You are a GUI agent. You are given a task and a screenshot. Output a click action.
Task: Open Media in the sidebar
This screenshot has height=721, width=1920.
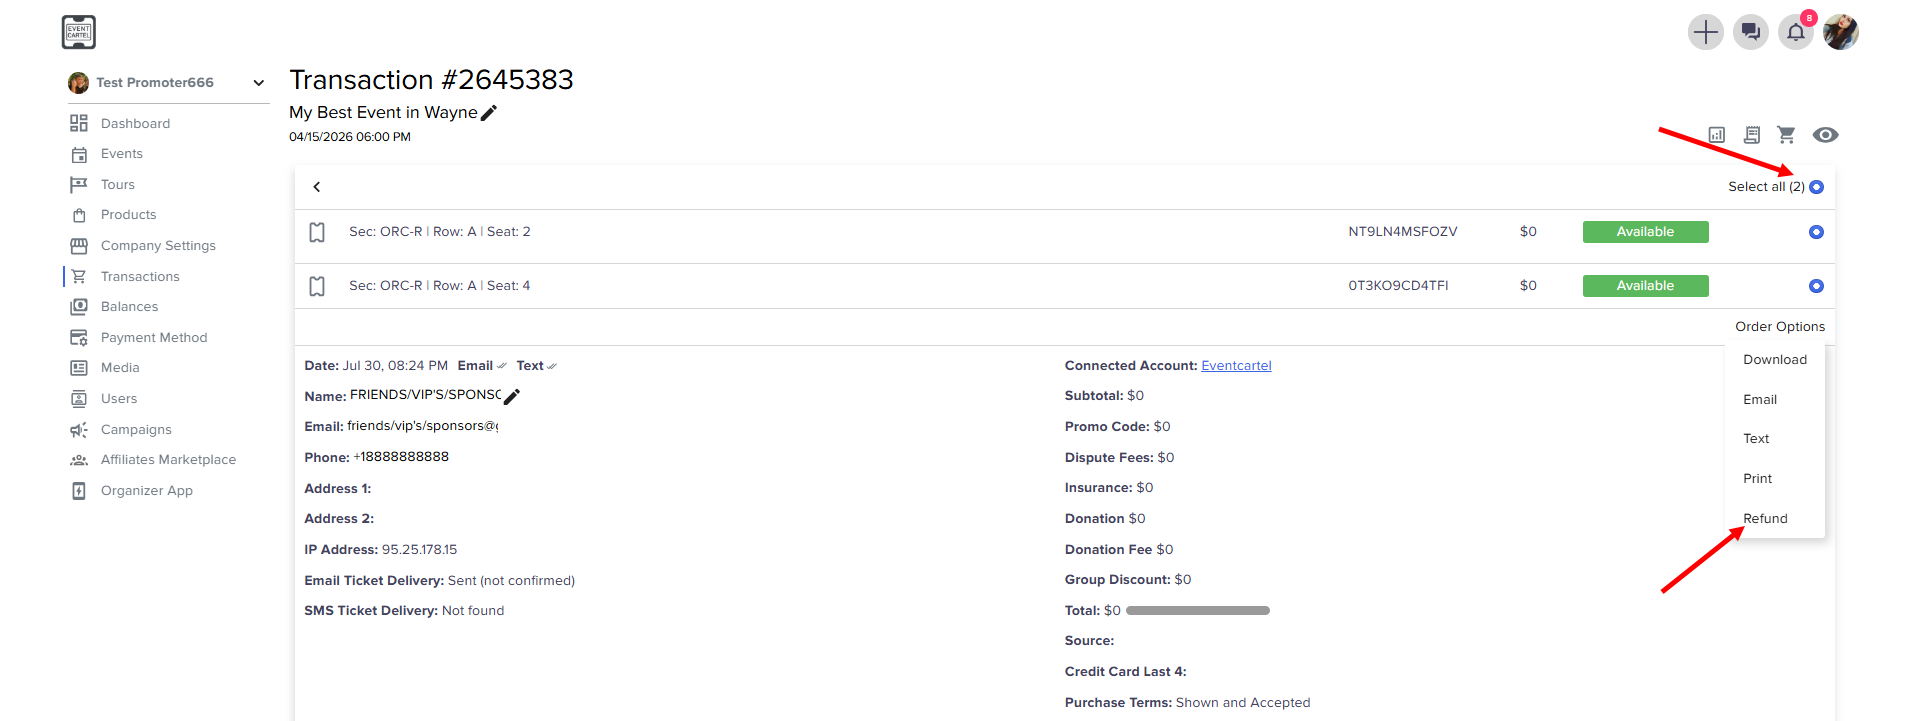point(120,368)
